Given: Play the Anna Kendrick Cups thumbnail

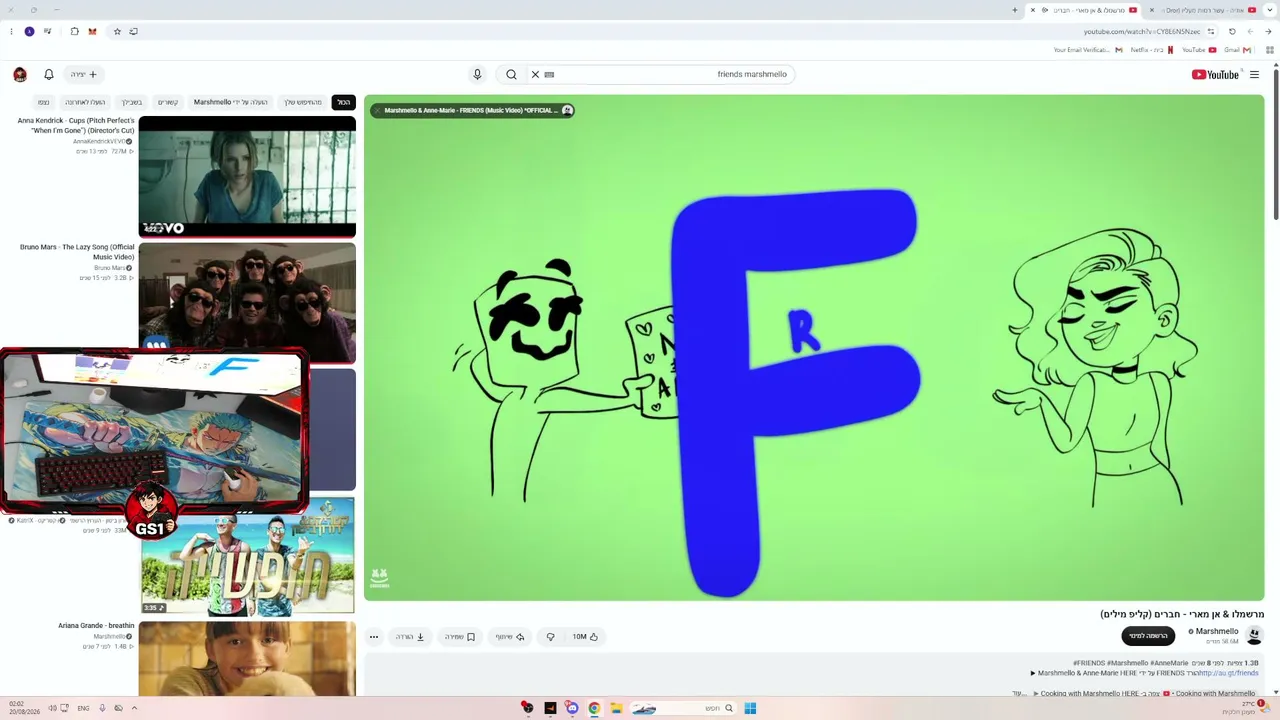Looking at the screenshot, I should pos(247,177).
